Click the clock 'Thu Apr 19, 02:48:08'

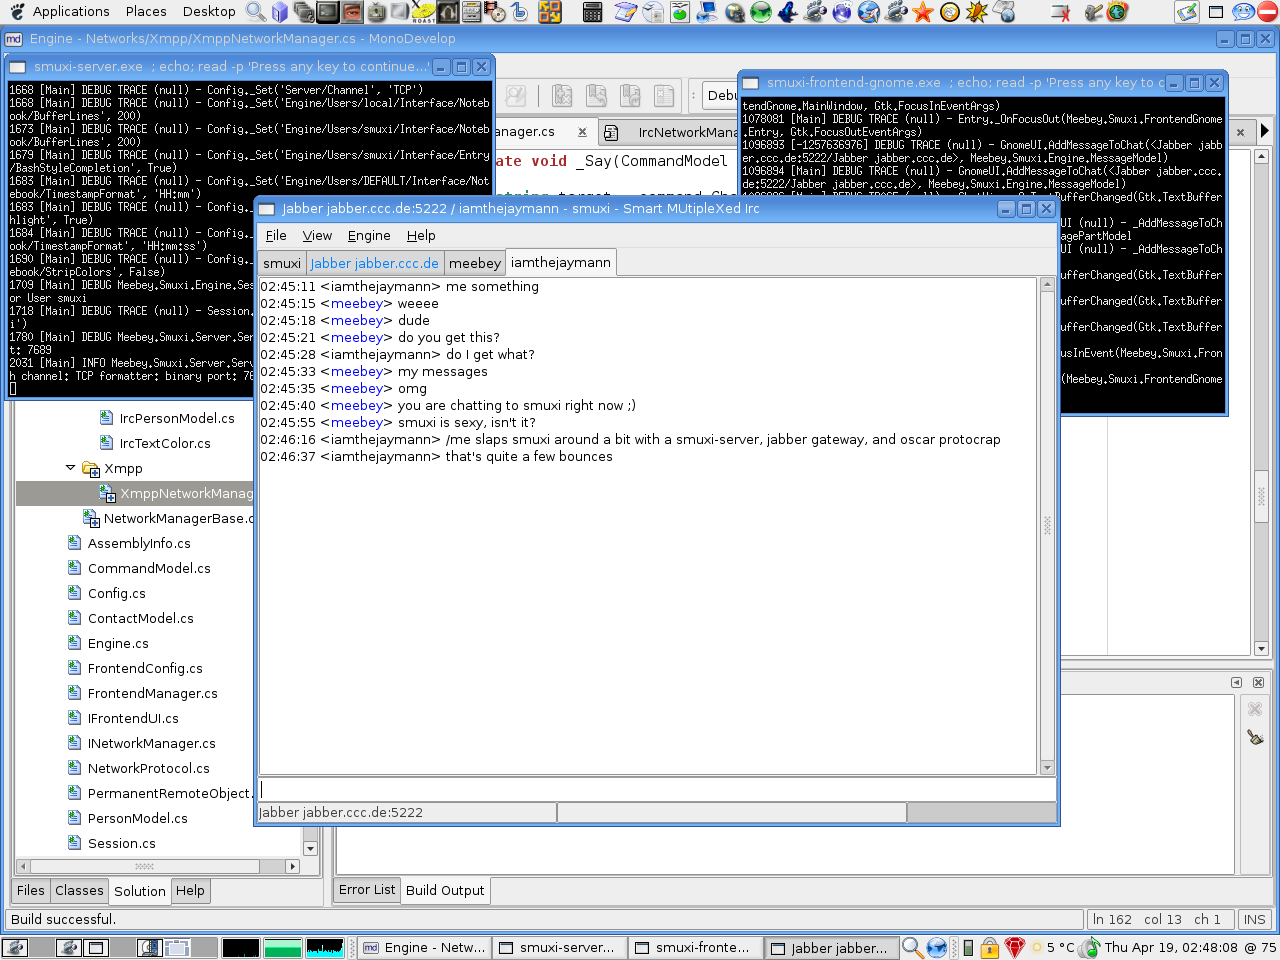point(1171,947)
